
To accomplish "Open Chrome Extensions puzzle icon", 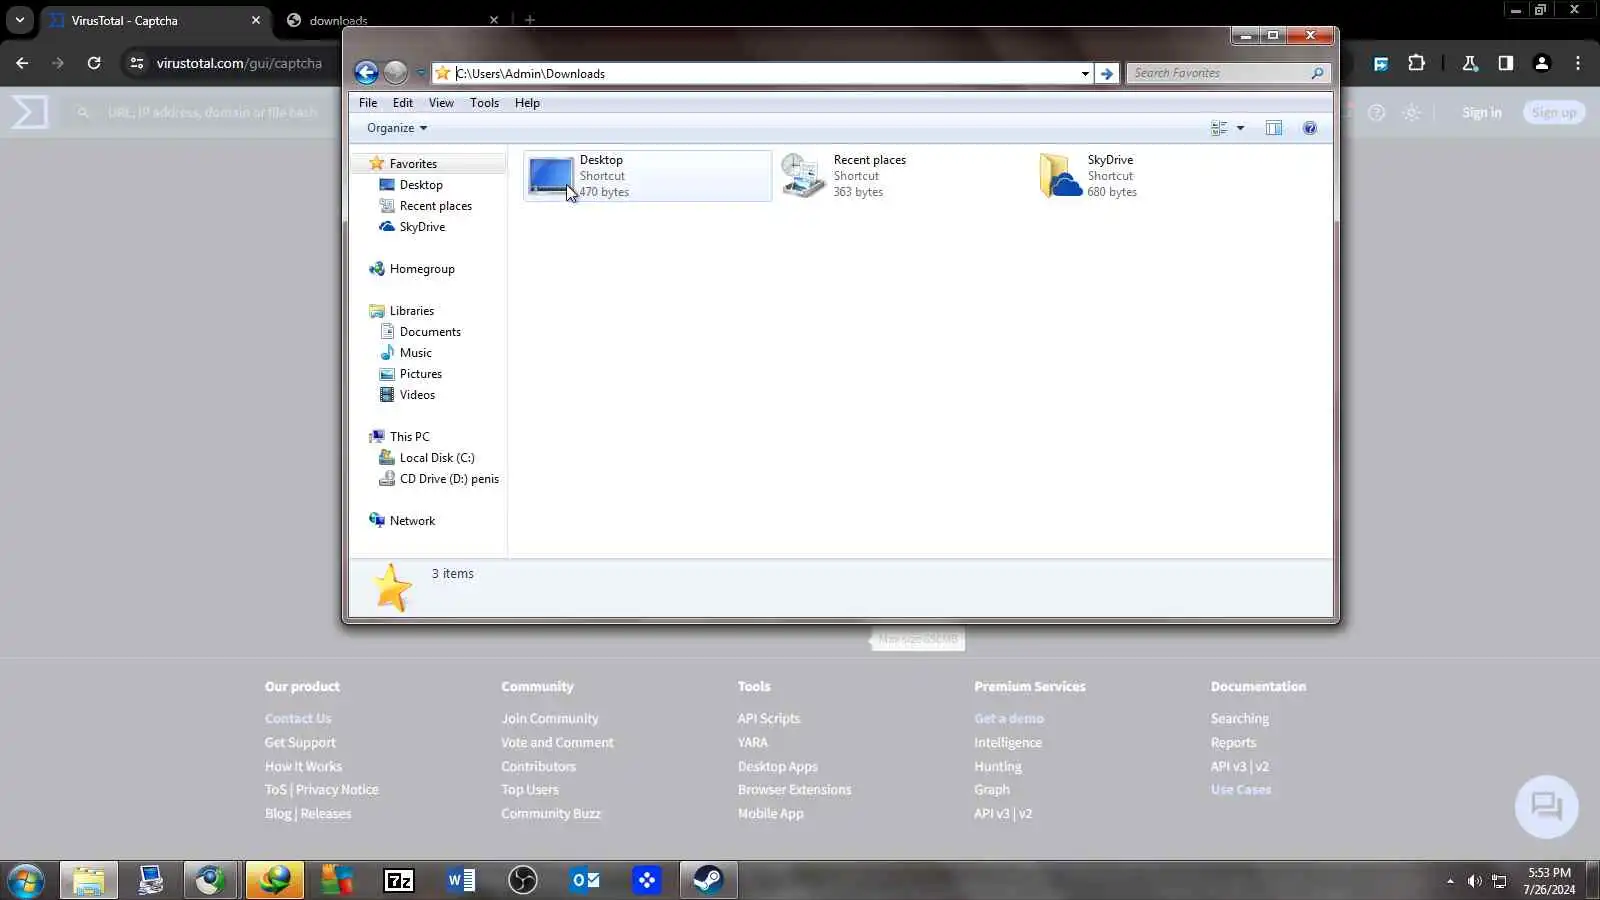I will [1416, 63].
